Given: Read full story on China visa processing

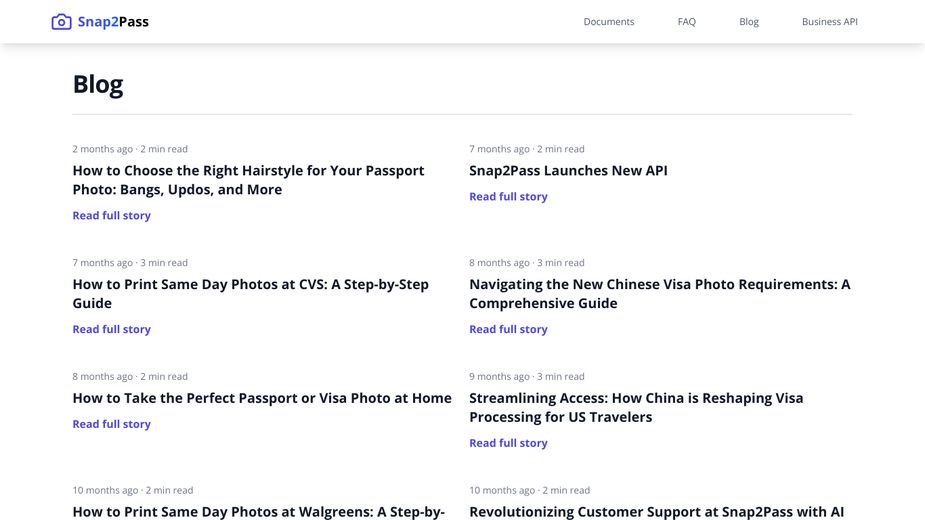Looking at the screenshot, I should [508, 443].
